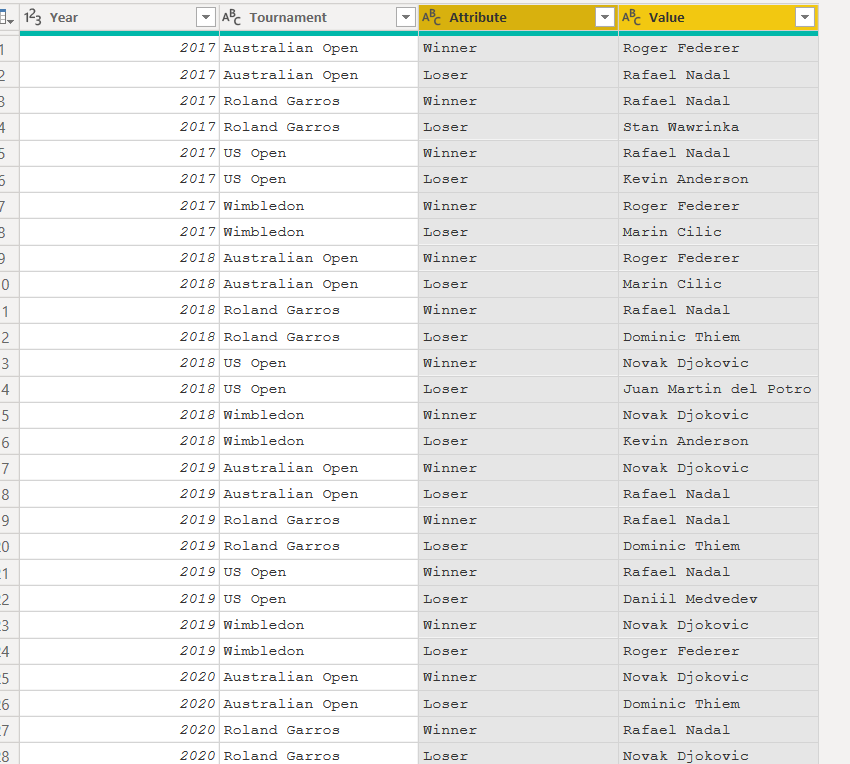Image resolution: width=850 pixels, height=764 pixels.
Task: Click row header for 2018 Wimbledon Winner row
Action: coord(9,416)
